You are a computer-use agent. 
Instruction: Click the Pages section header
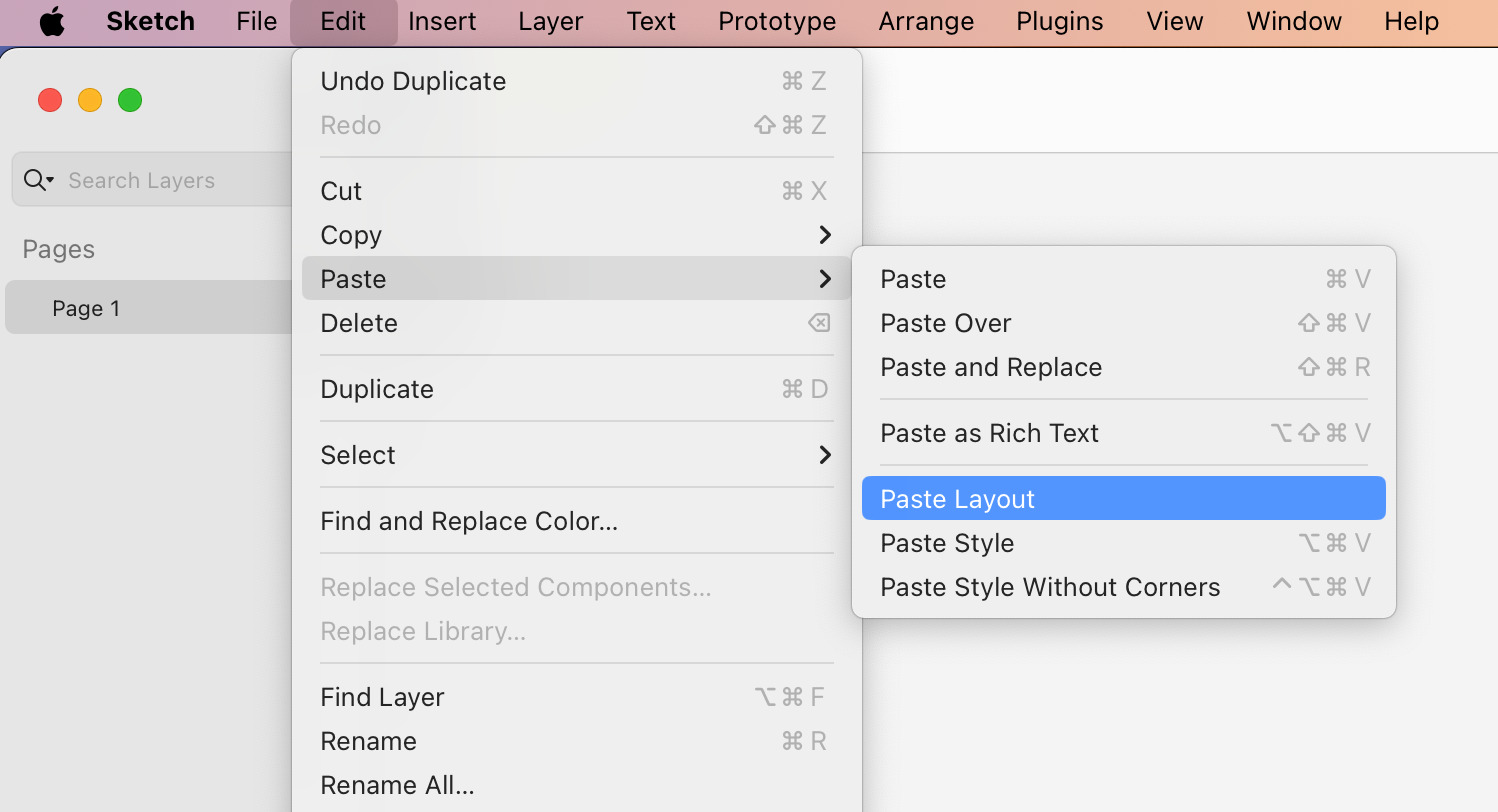59,249
